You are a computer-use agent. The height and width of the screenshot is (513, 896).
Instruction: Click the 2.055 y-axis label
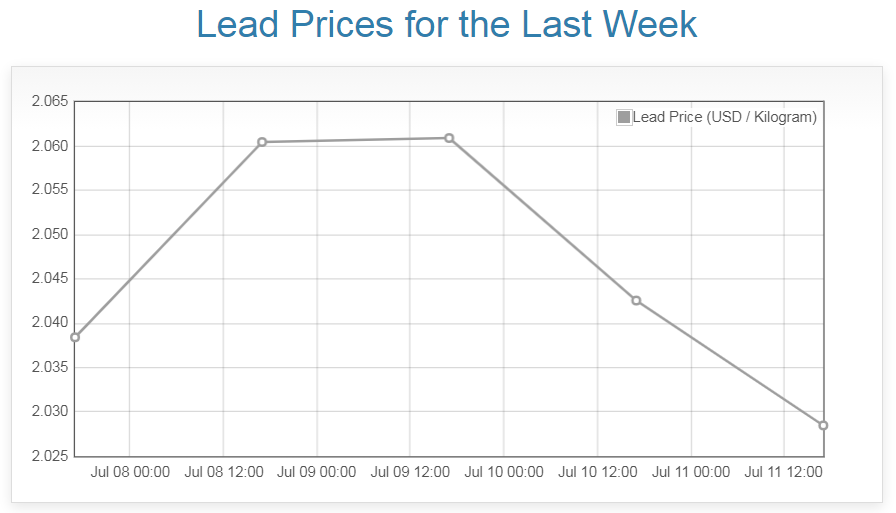point(49,190)
